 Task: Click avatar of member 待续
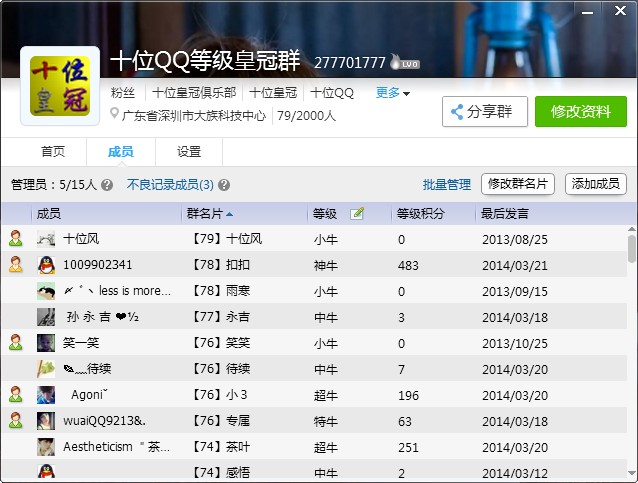point(46,369)
